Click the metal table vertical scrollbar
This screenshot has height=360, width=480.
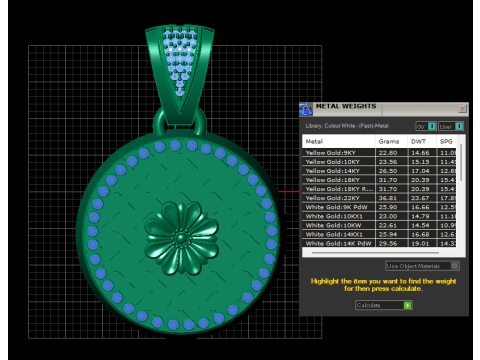(461, 163)
